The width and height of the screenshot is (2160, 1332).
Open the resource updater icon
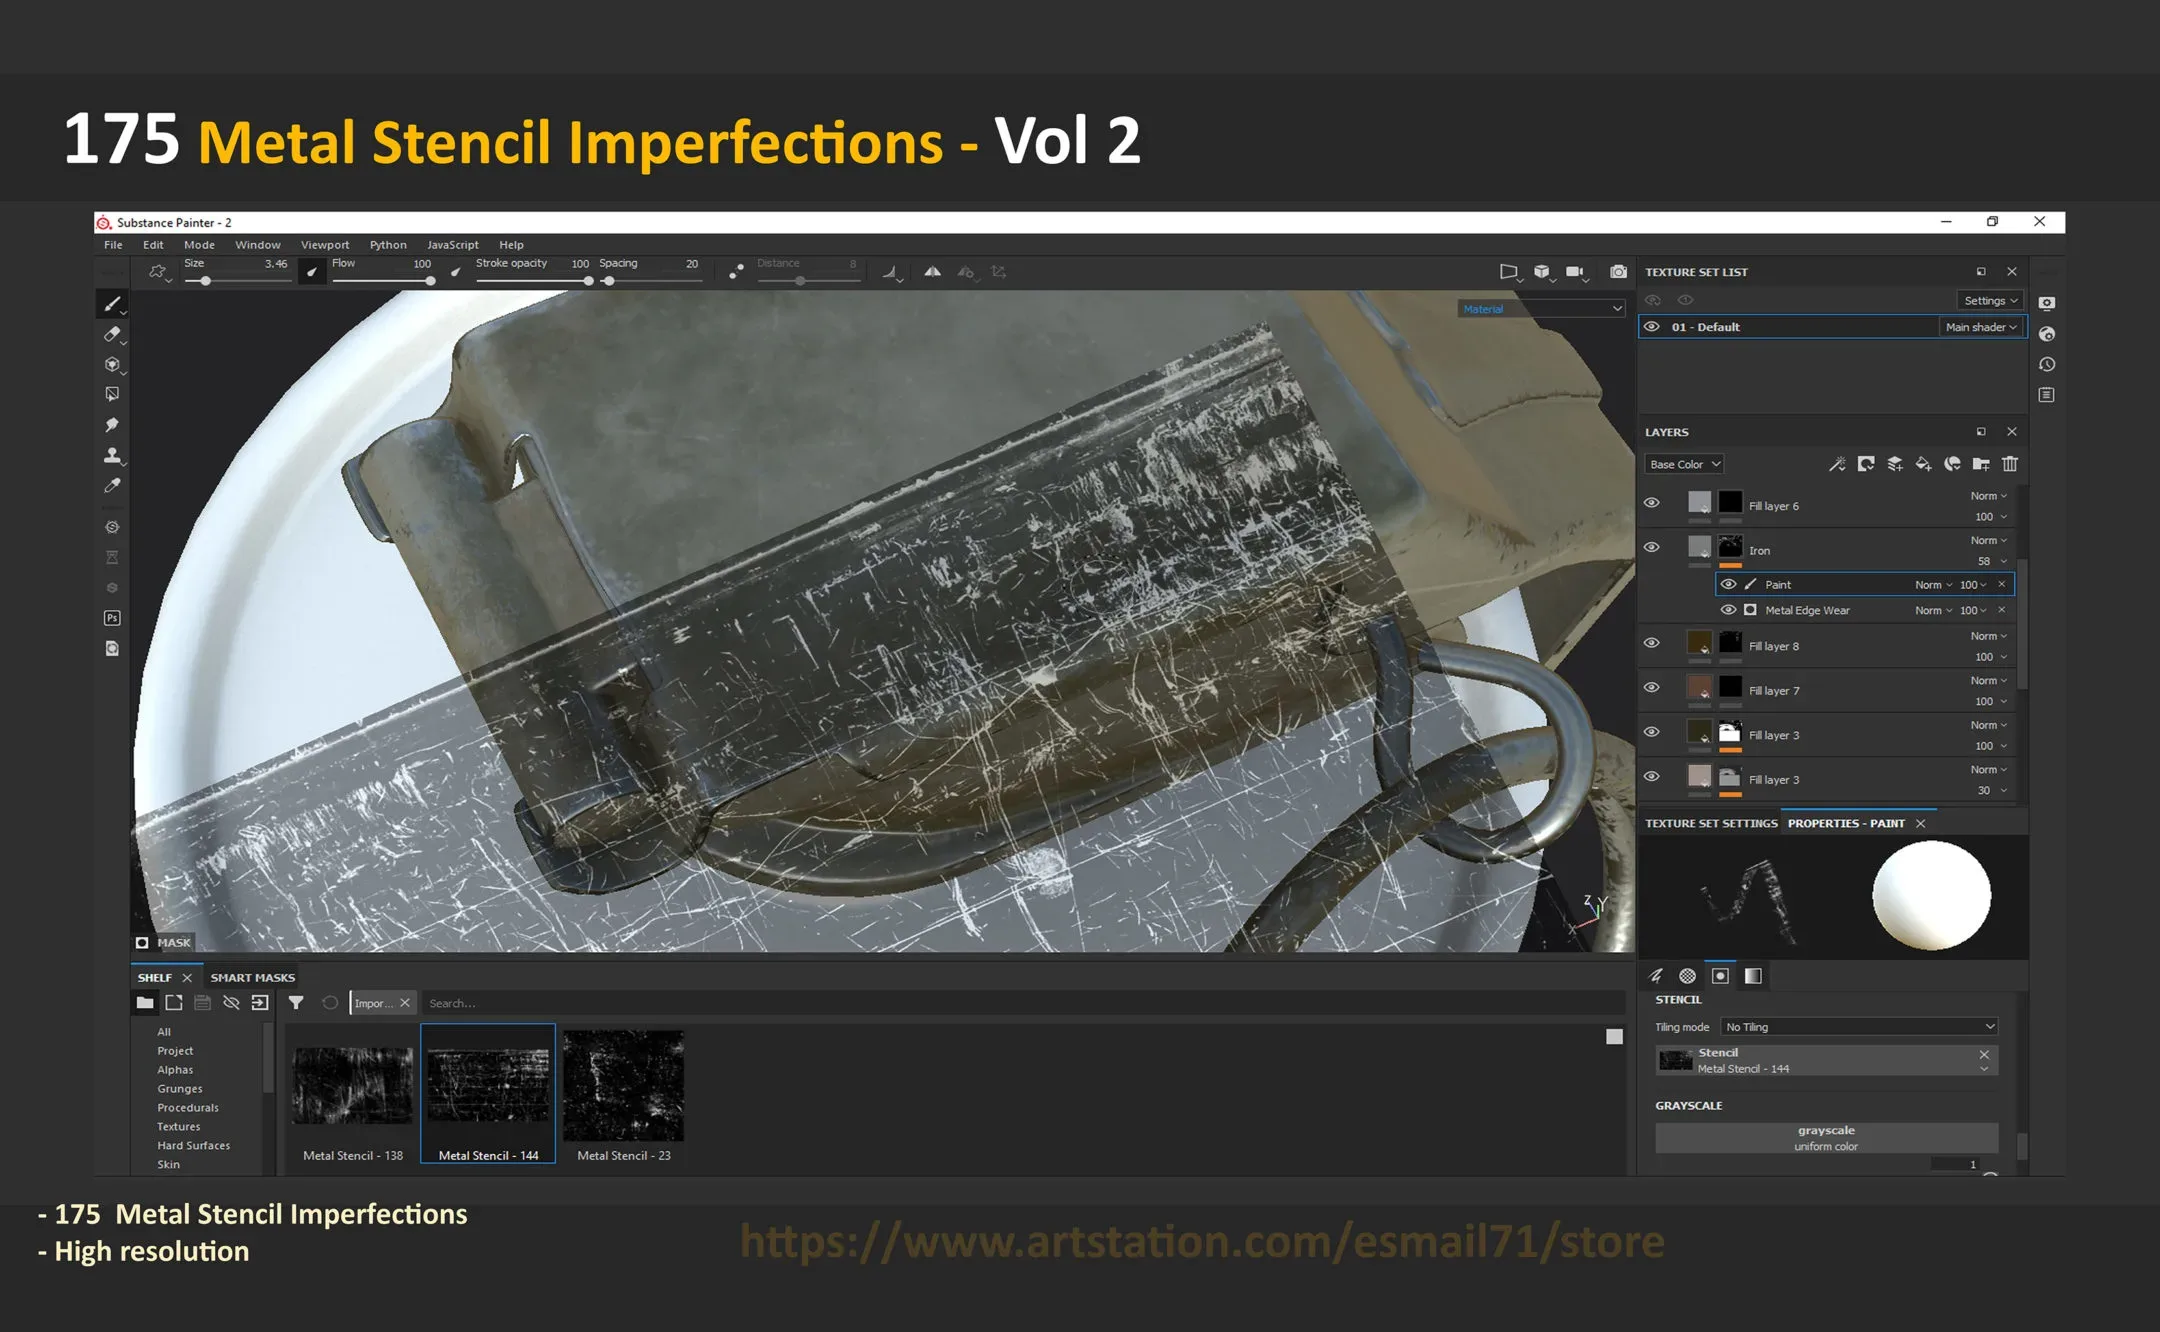(x=112, y=648)
